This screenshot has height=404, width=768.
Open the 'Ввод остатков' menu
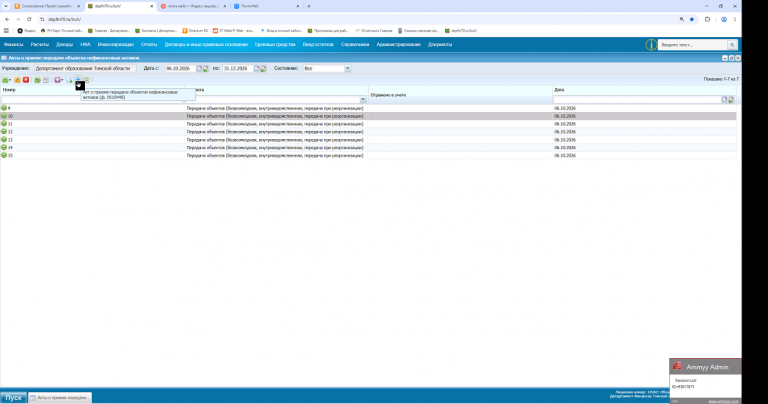(x=318, y=45)
